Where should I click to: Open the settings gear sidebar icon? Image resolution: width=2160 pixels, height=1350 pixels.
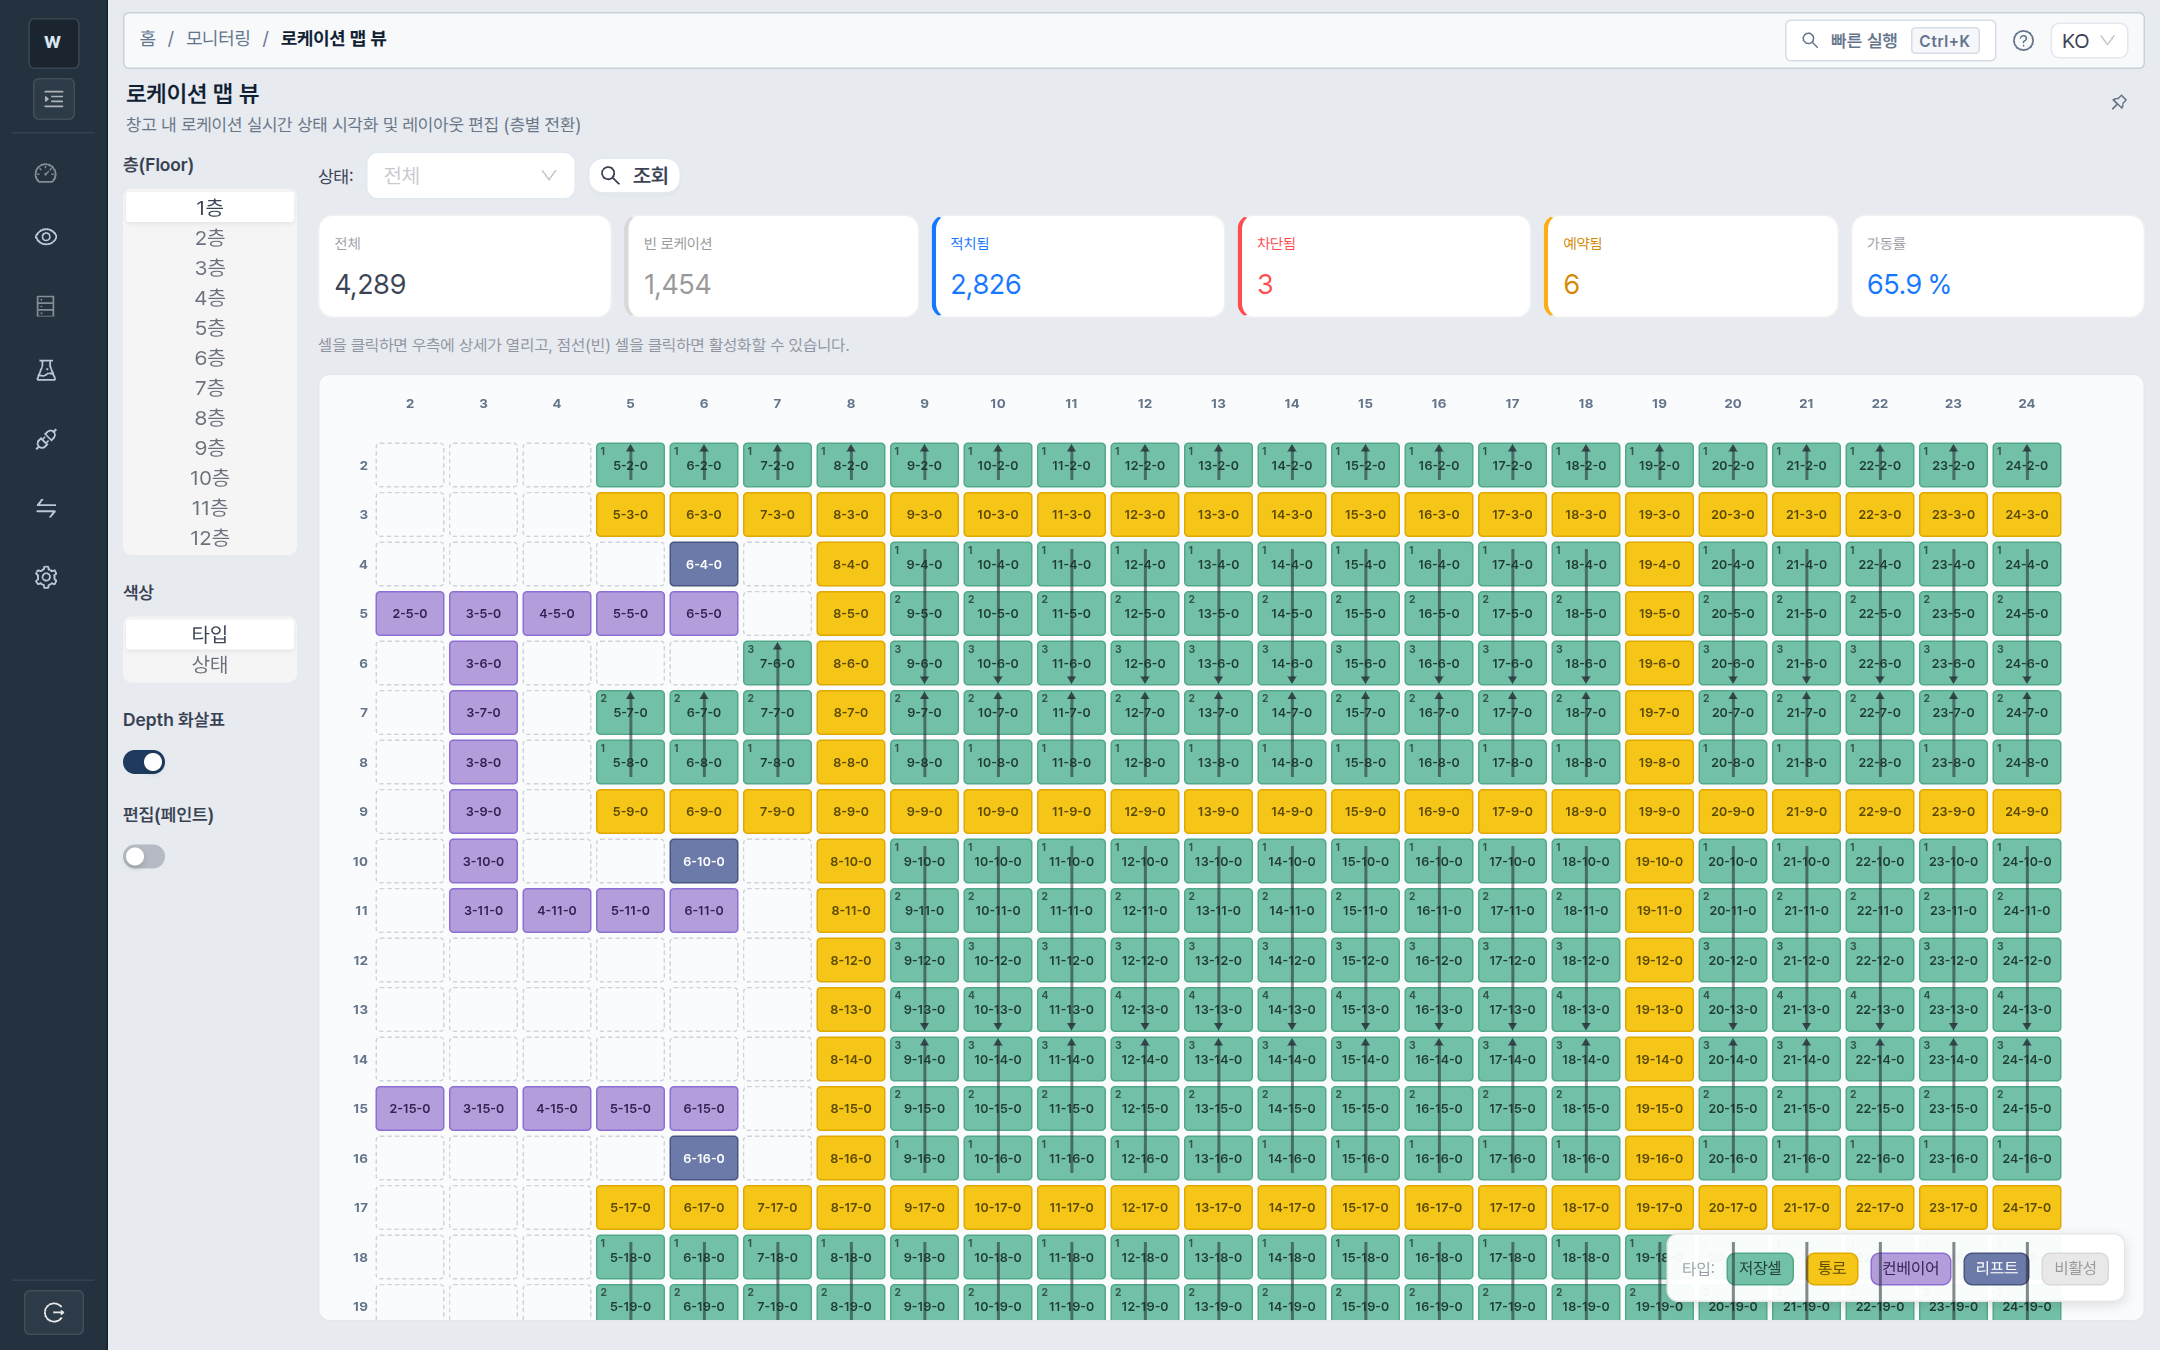coord(46,577)
